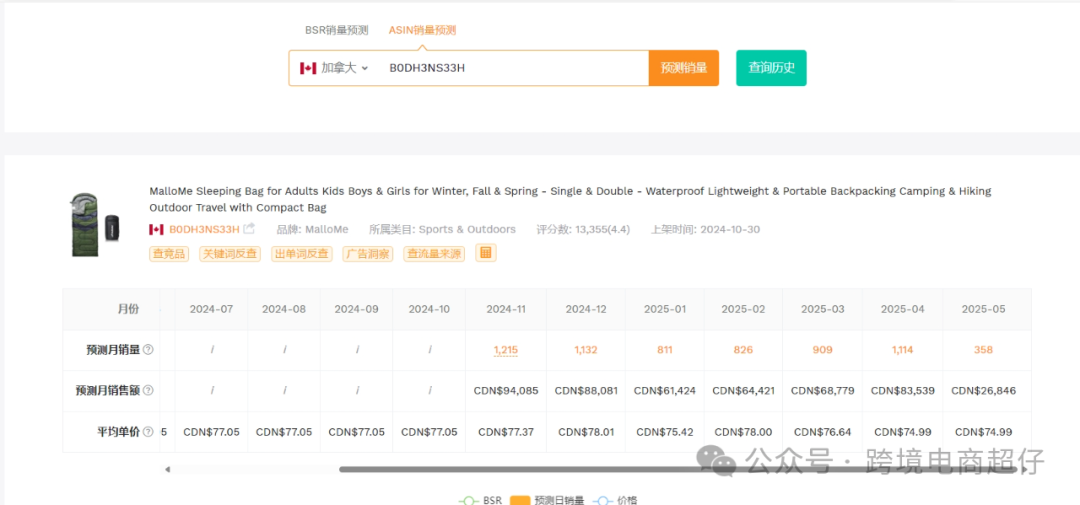Select ASIN销量预测 tab
Screen dimensions: 1080x505
[x=422, y=30]
